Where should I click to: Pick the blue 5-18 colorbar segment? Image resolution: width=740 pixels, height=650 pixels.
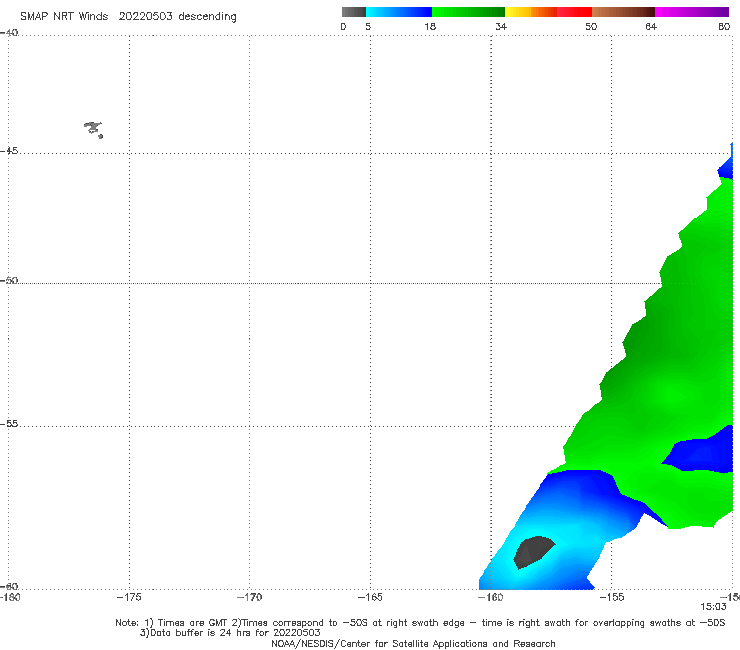pos(399,12)
